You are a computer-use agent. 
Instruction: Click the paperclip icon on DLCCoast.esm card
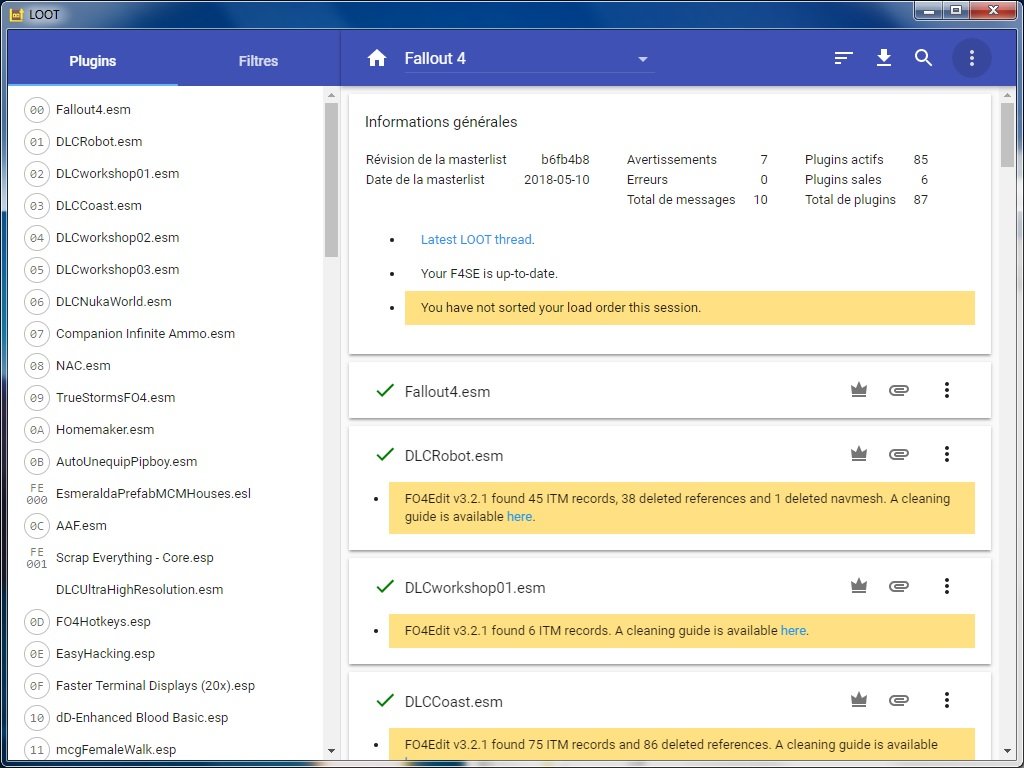coord(899,701)
